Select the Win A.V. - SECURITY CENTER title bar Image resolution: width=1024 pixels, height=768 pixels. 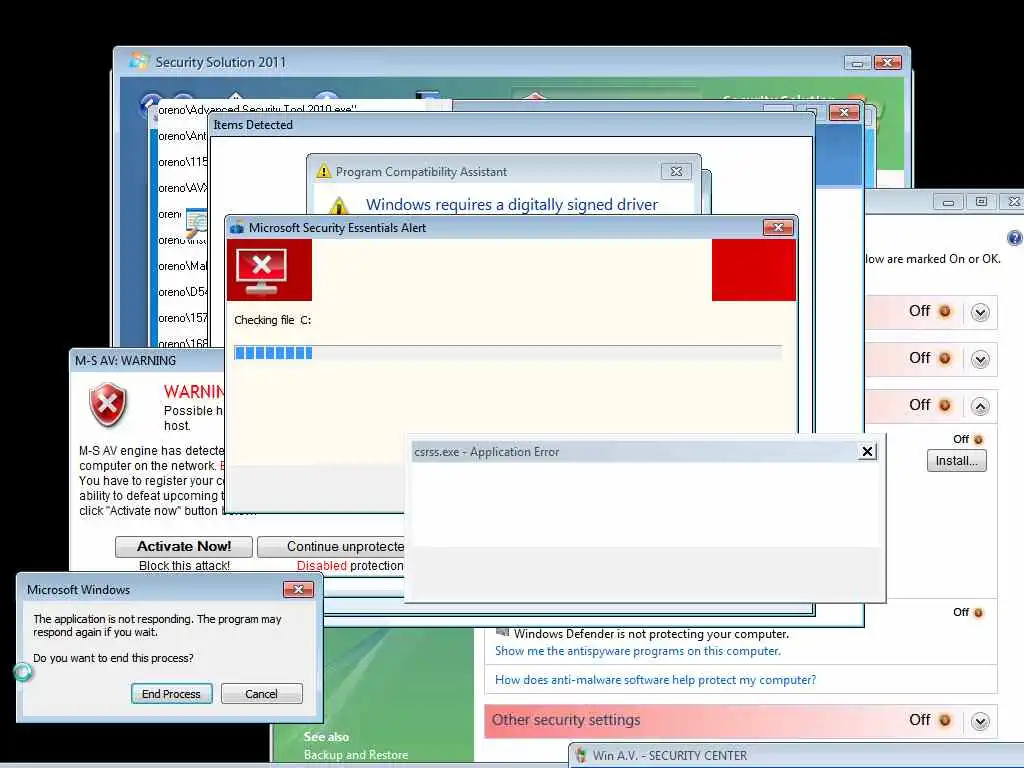coord(795,756)
